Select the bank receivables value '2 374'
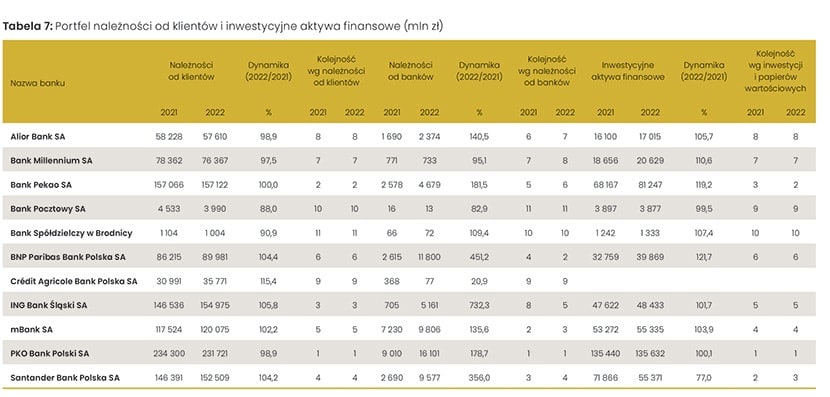Screen dimensions: 830x397 point(429,137)
